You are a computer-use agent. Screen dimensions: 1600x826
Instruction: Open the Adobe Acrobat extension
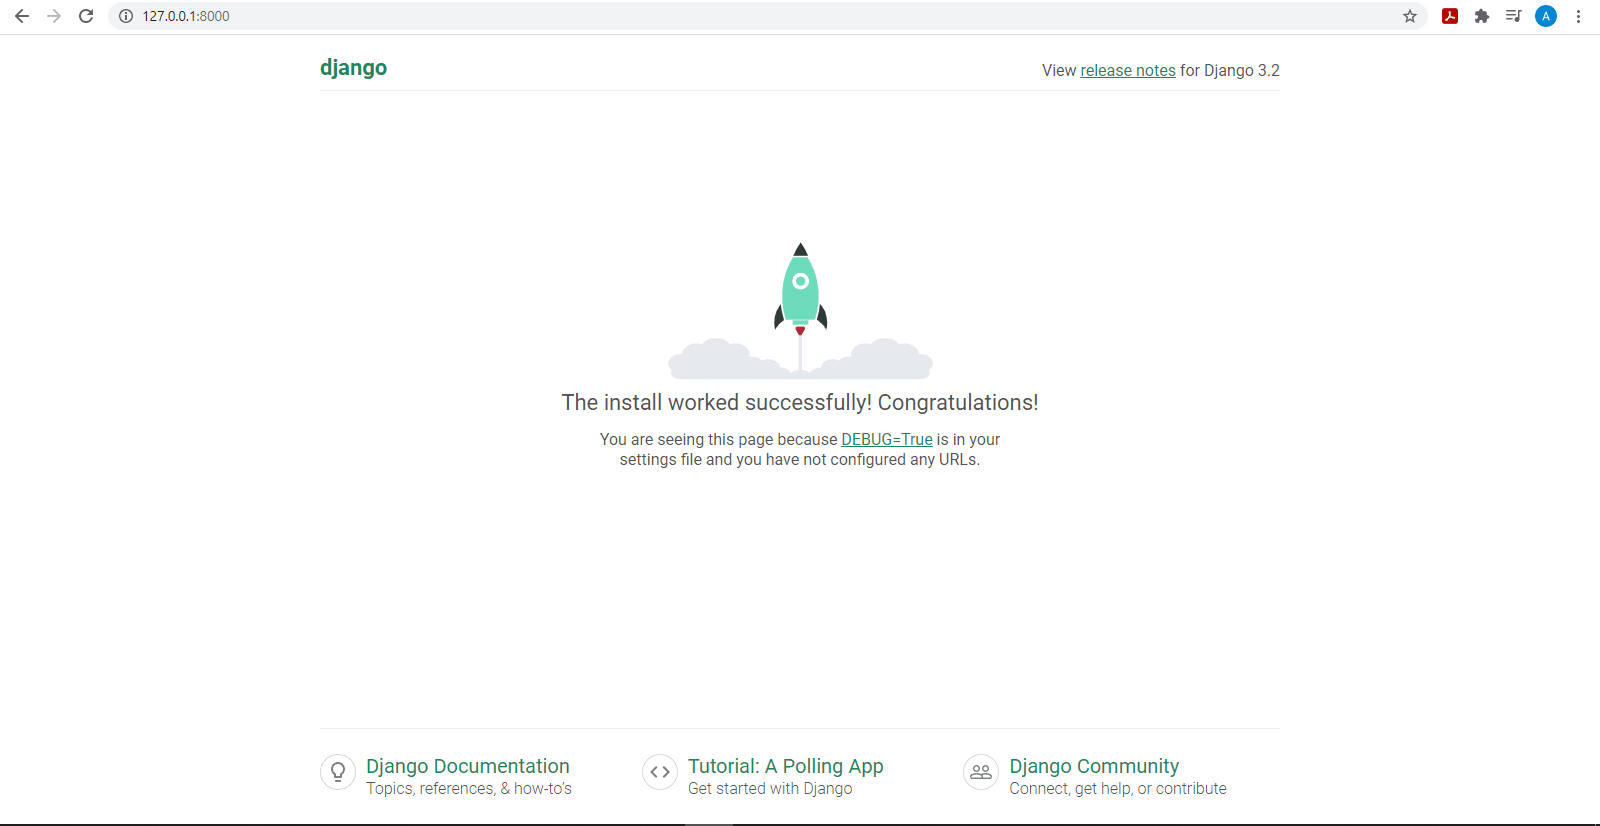pos(1449,16)
